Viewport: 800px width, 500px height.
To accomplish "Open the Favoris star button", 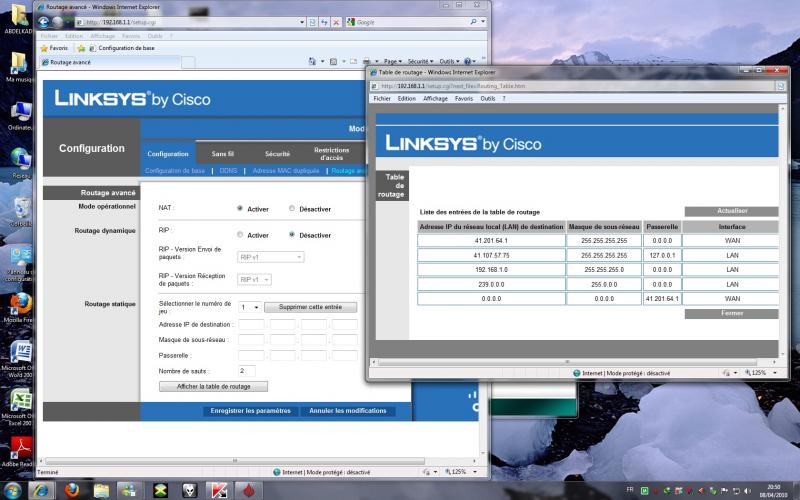I will [x=54, y=48].
